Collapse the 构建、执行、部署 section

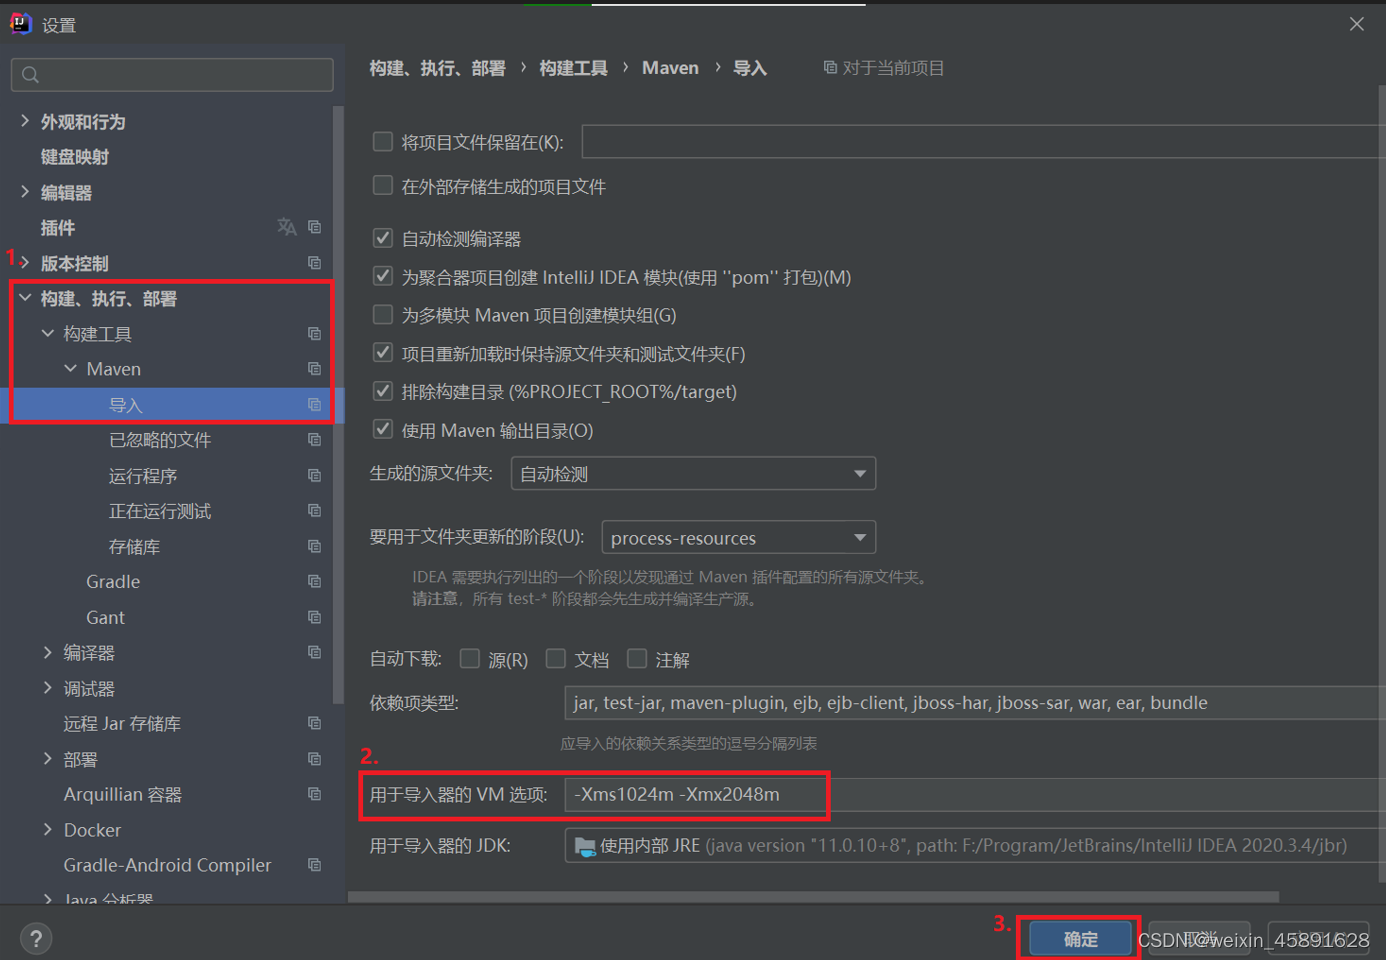[x=25, y=298]
